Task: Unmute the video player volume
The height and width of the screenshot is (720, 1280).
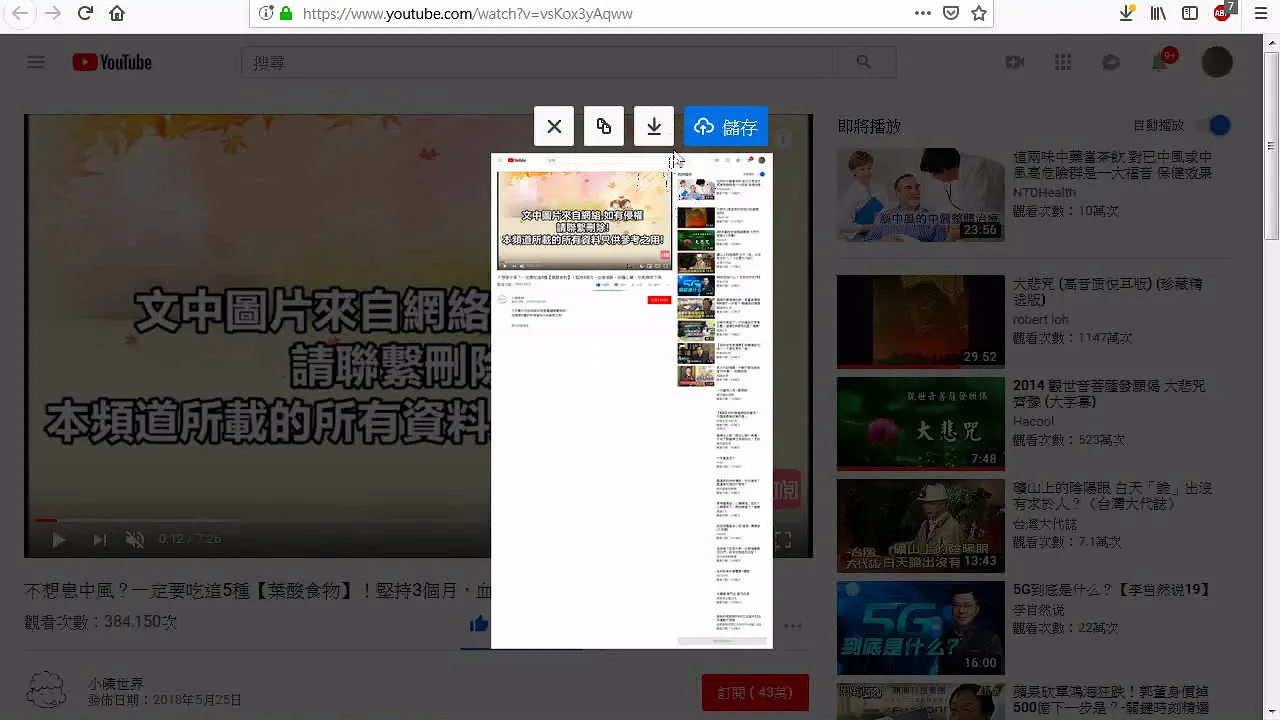Action: tap(135, 540)
